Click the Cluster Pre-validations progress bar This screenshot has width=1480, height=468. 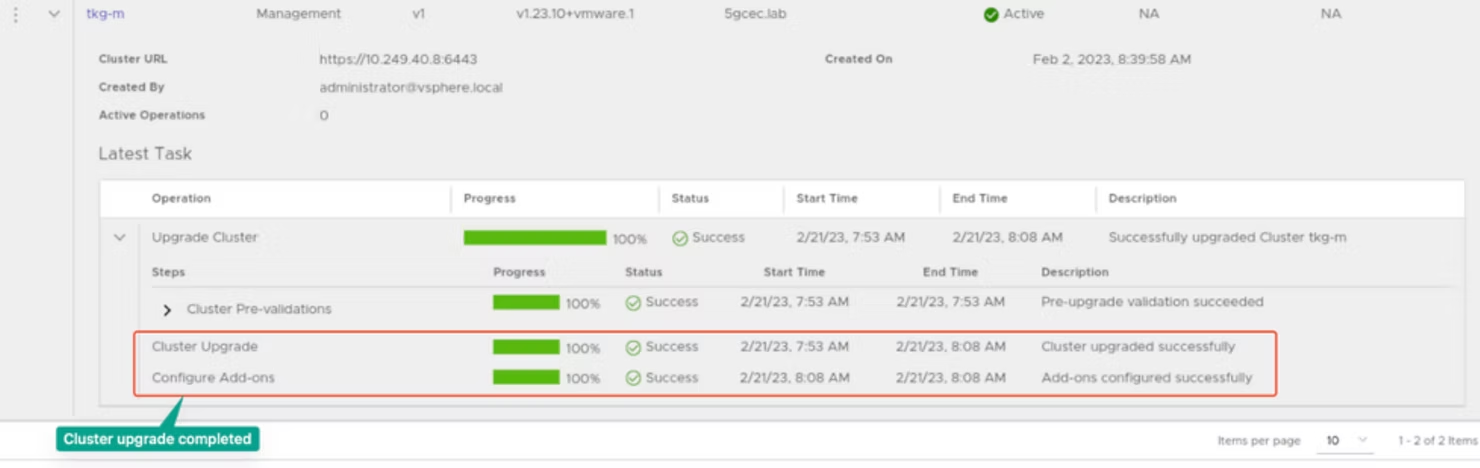tap(526, 302)
